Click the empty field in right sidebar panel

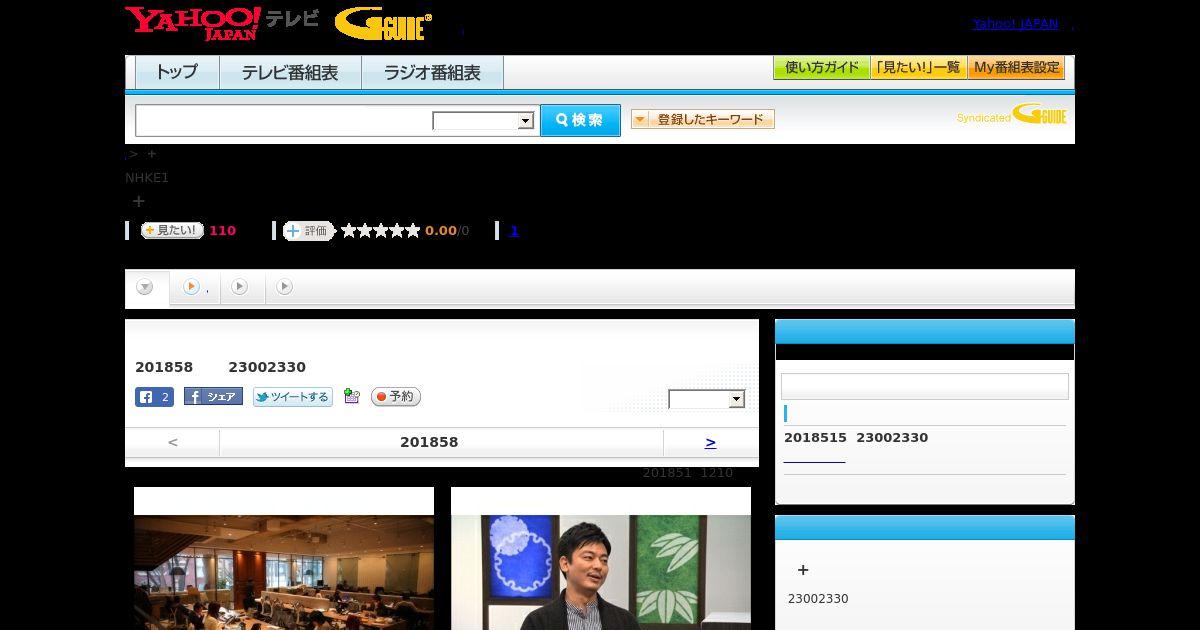[925, 387]
